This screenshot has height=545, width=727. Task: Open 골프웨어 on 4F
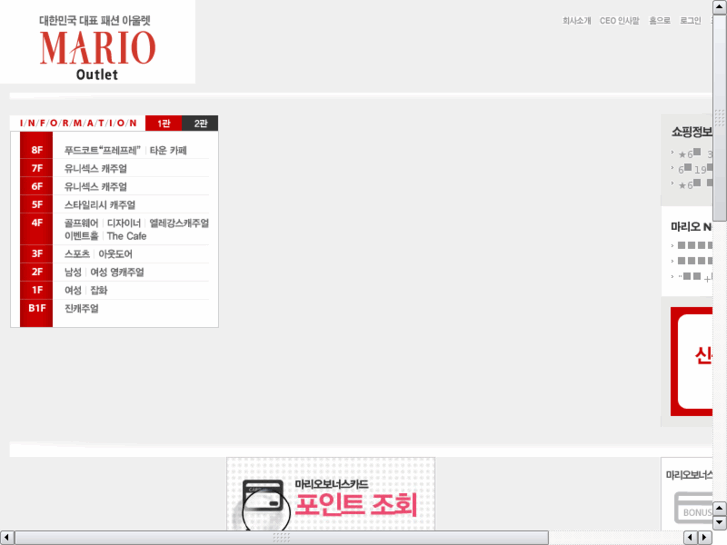pyautogui.click(x=82, y=223)
